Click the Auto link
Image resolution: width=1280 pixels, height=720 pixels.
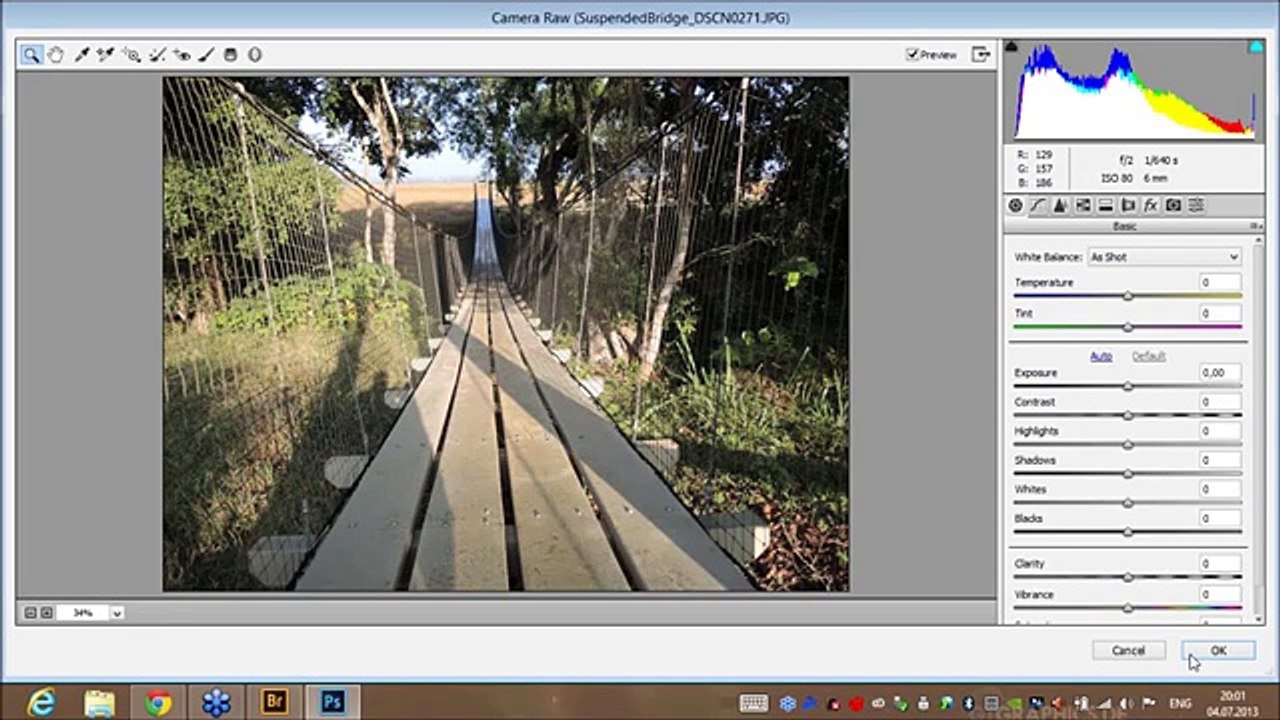(x=1101, y=356)
